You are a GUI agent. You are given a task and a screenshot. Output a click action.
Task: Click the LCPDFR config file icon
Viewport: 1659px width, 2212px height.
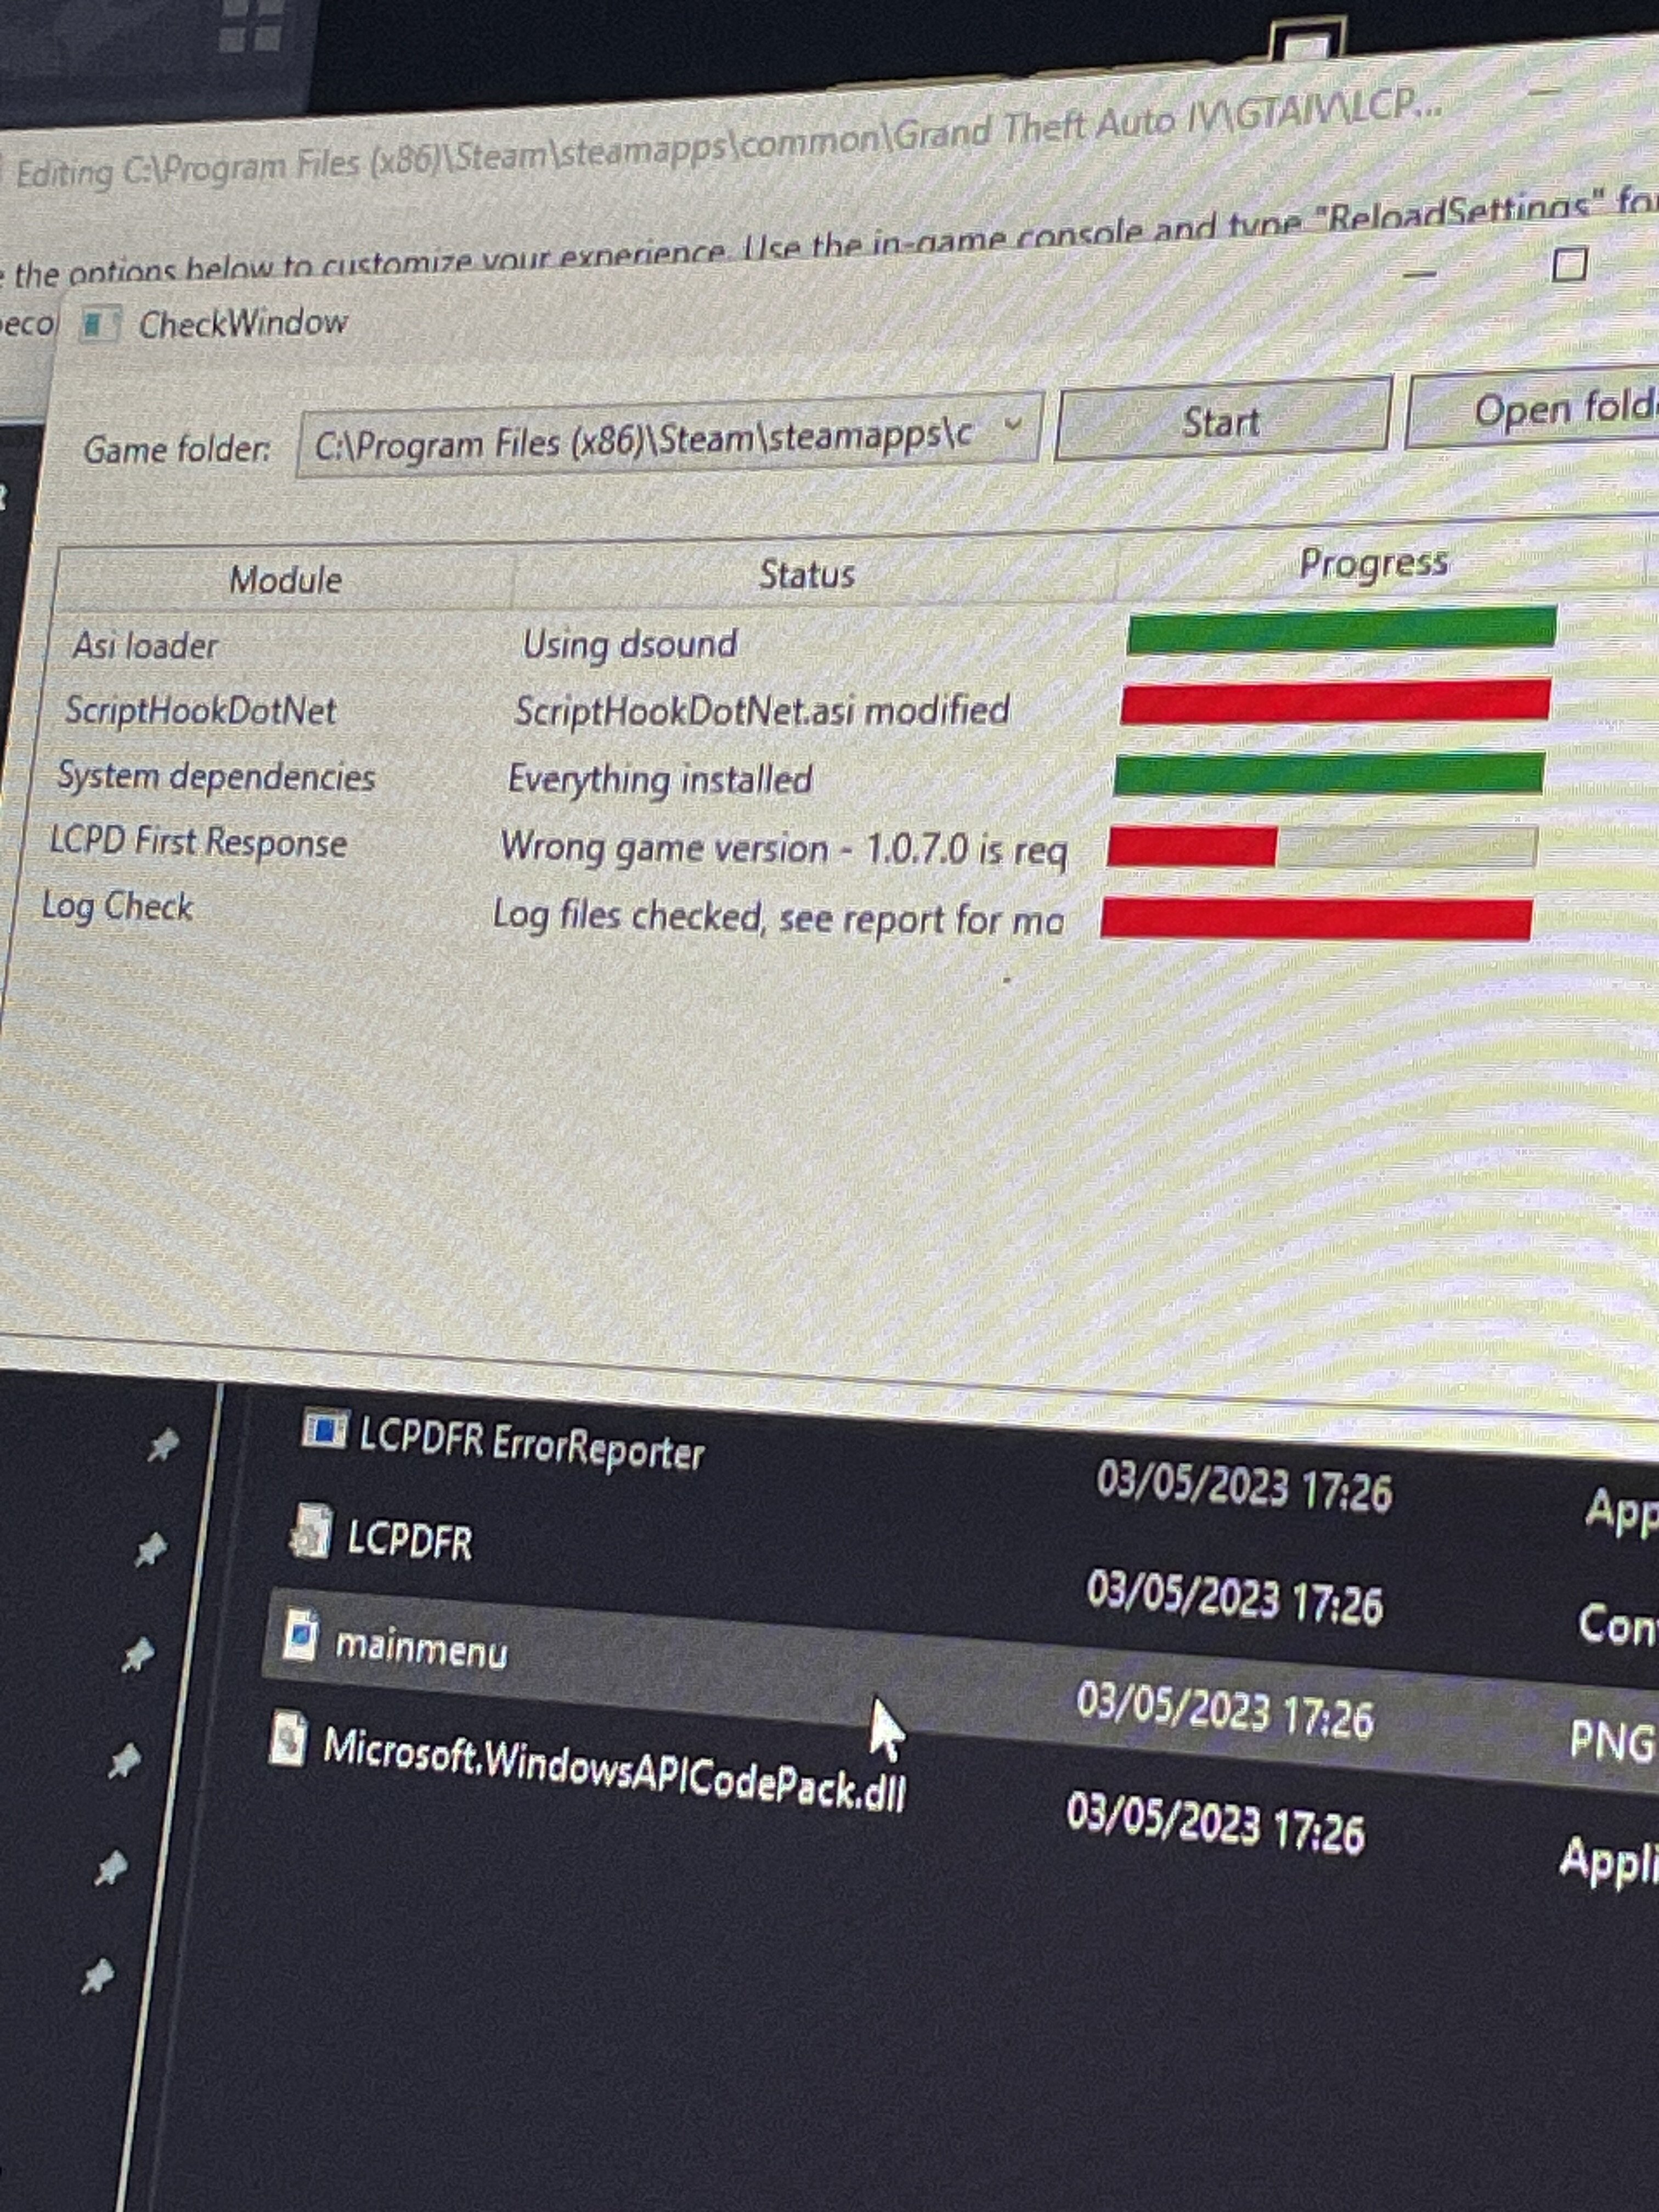click(x=311, y=1532)
